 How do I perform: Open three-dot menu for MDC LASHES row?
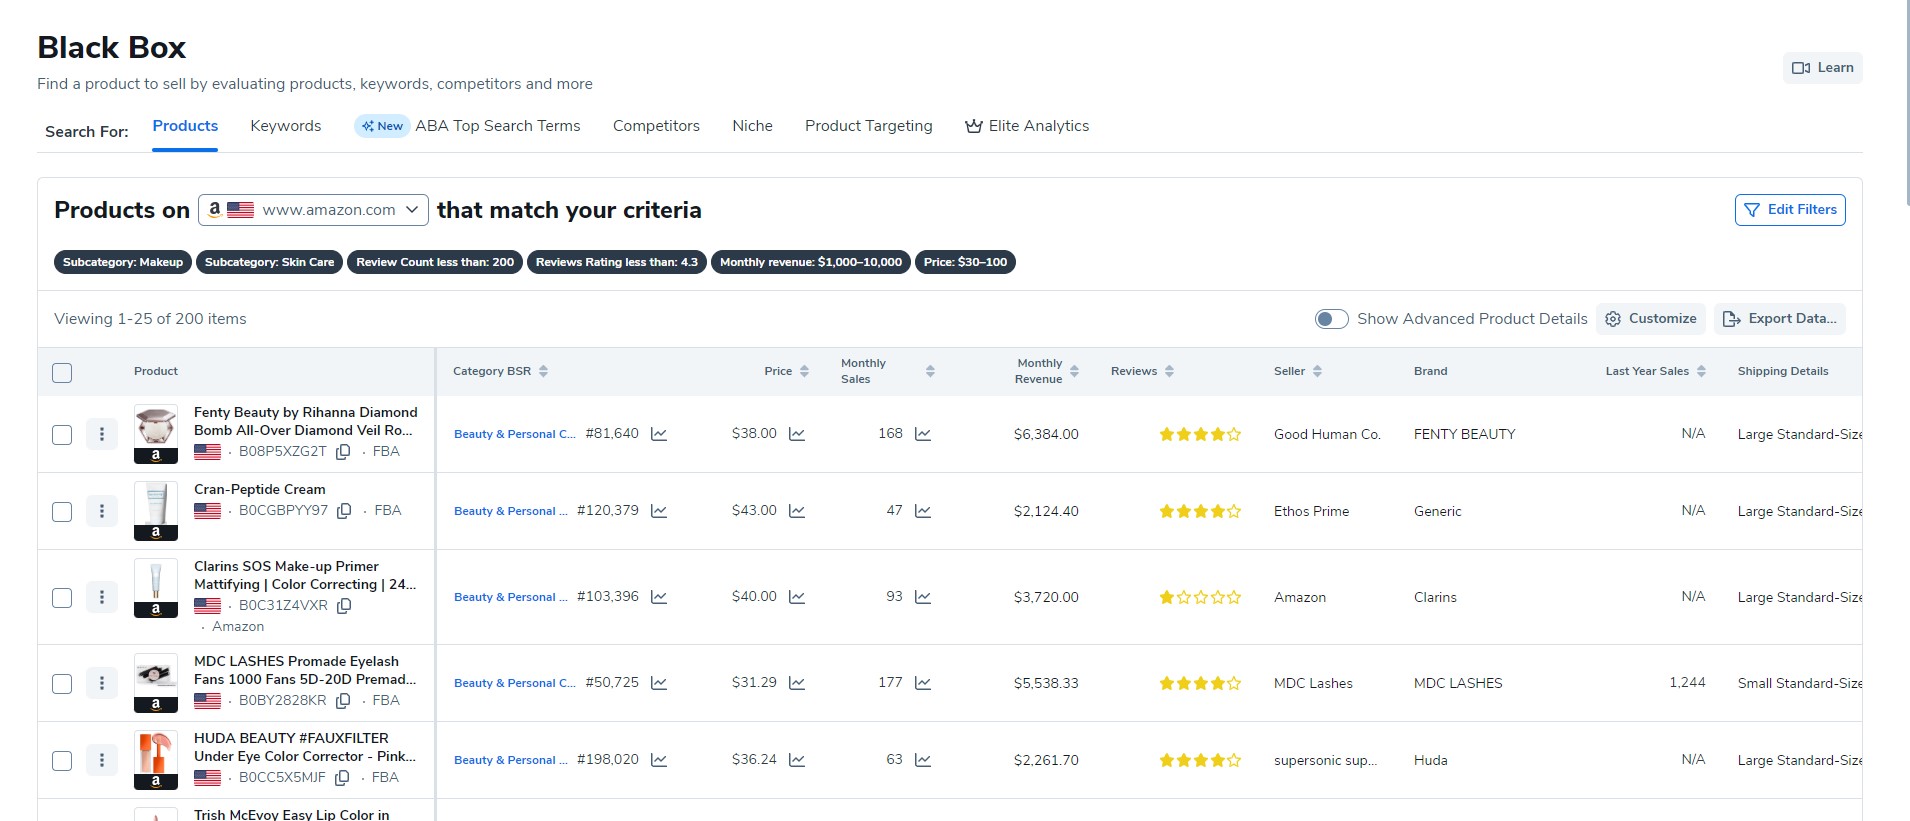click(x=102, y=683)
